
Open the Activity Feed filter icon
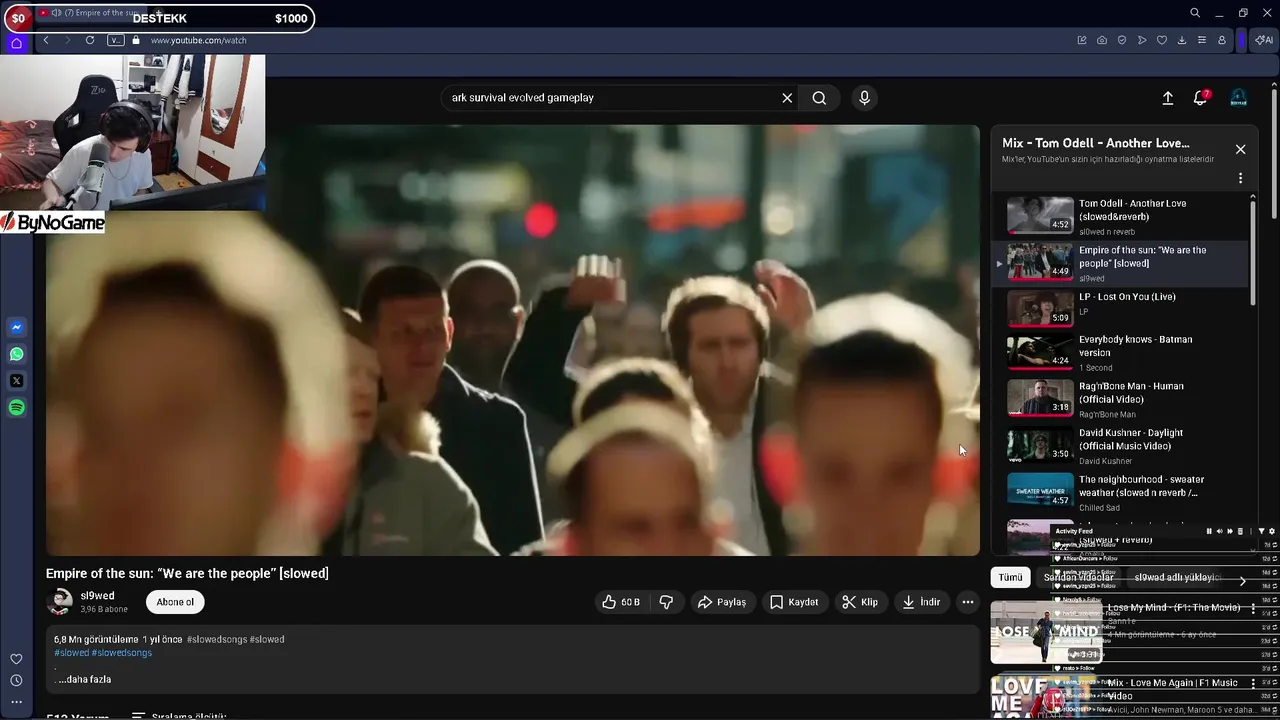point(1261,531)
